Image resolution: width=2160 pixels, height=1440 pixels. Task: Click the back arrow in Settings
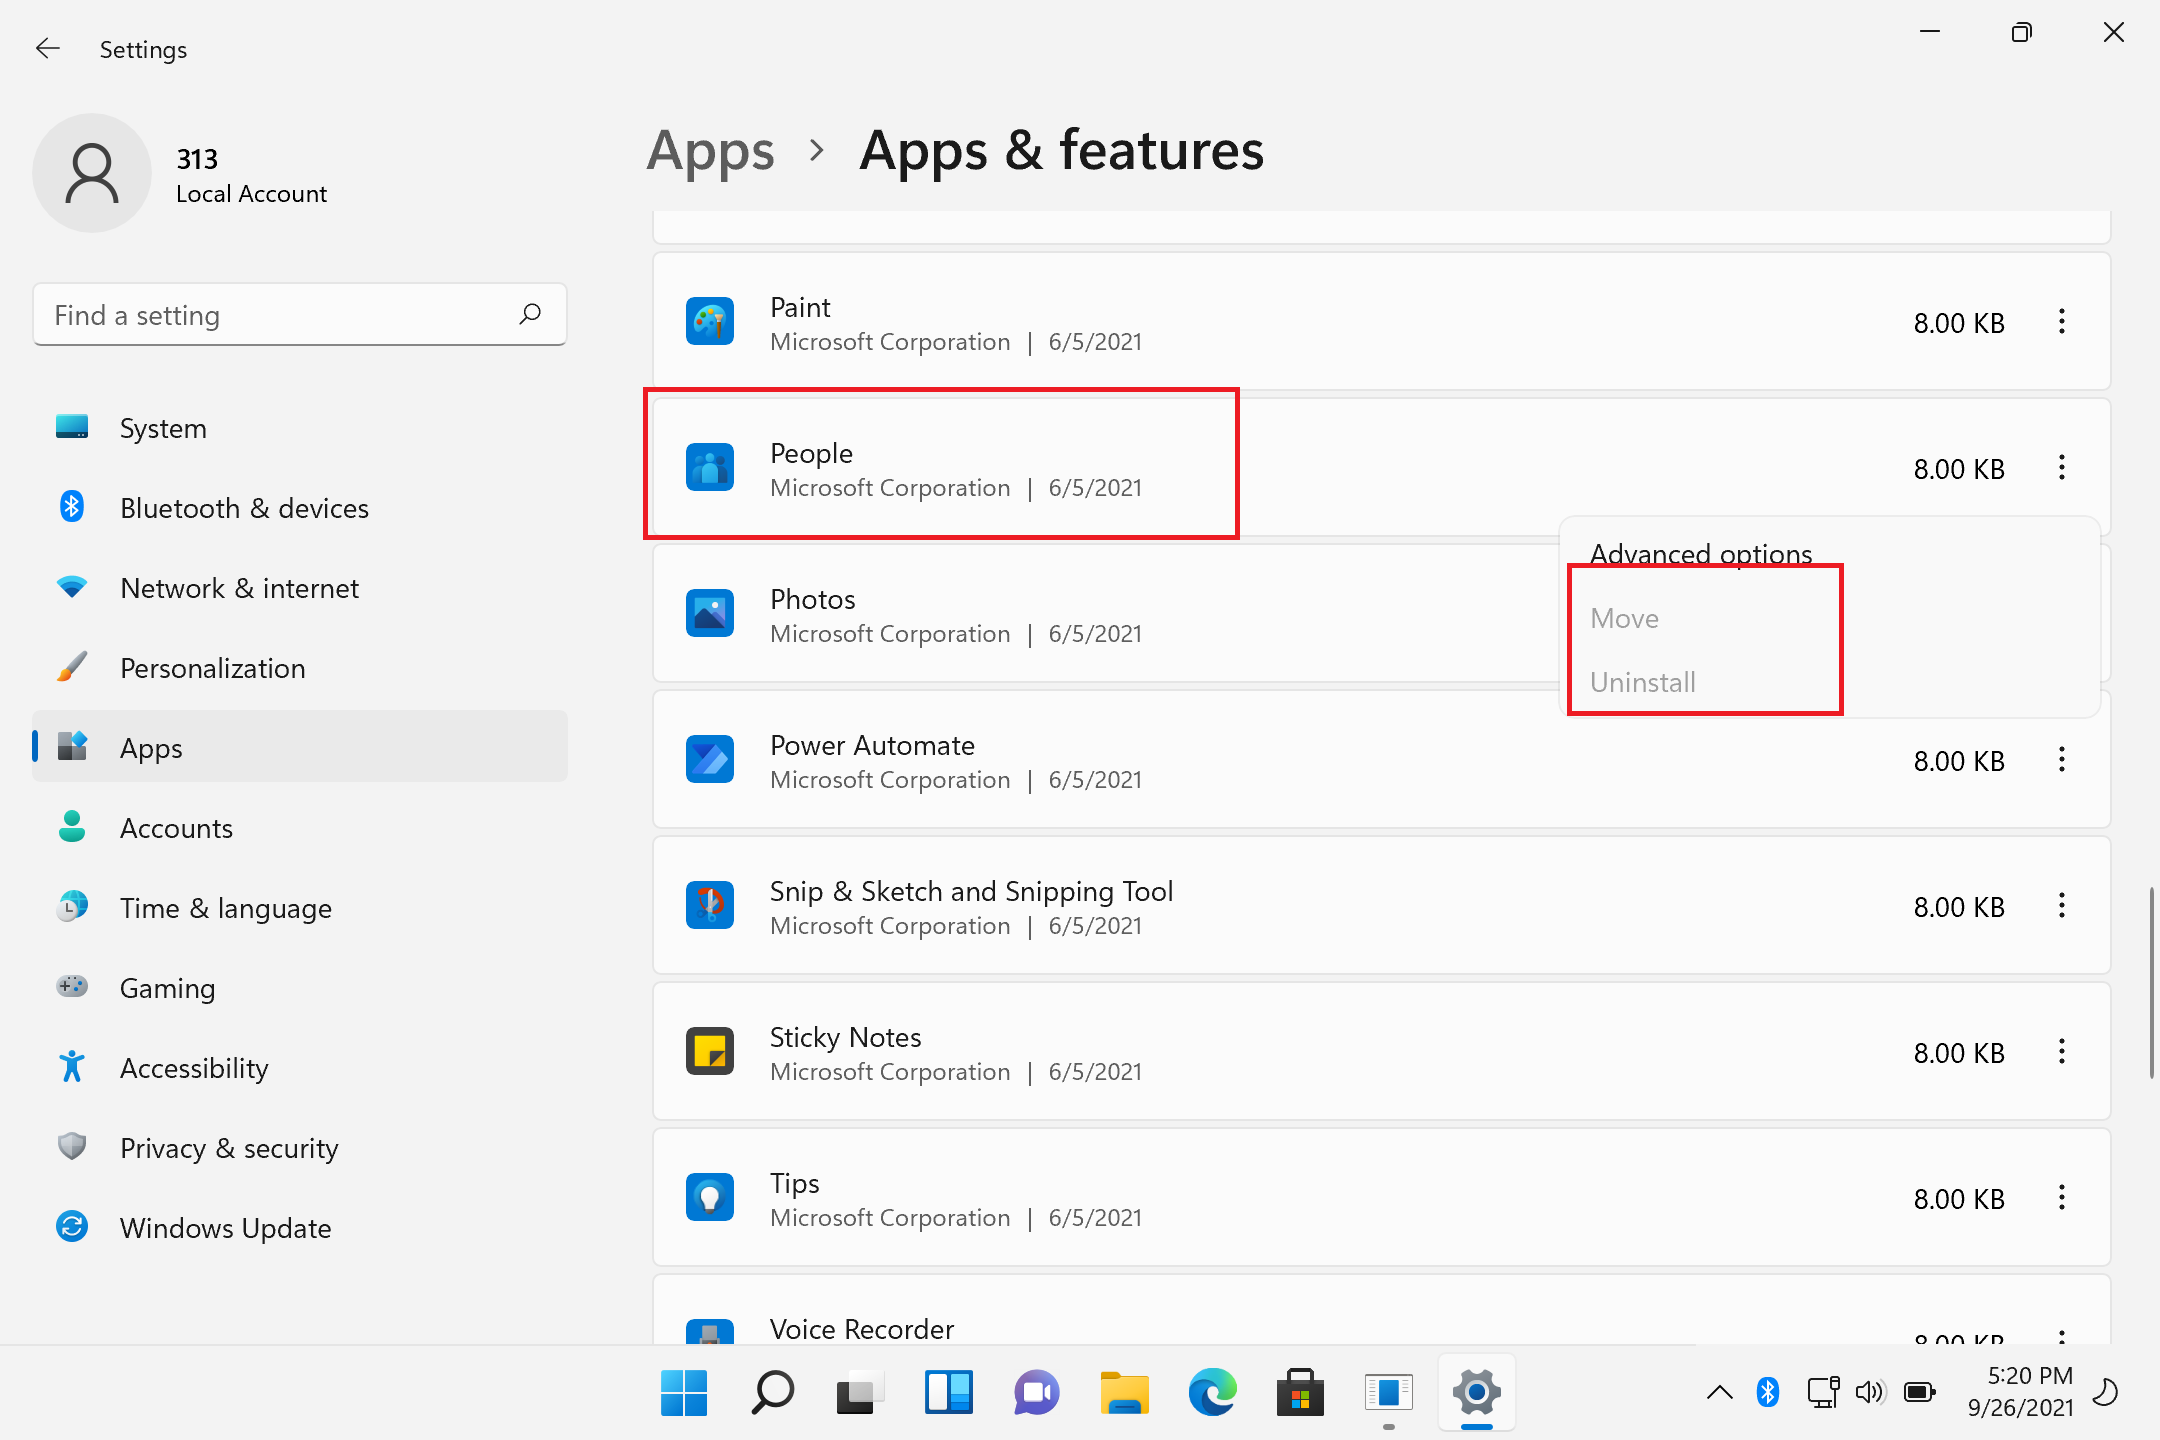click(48, 49)
